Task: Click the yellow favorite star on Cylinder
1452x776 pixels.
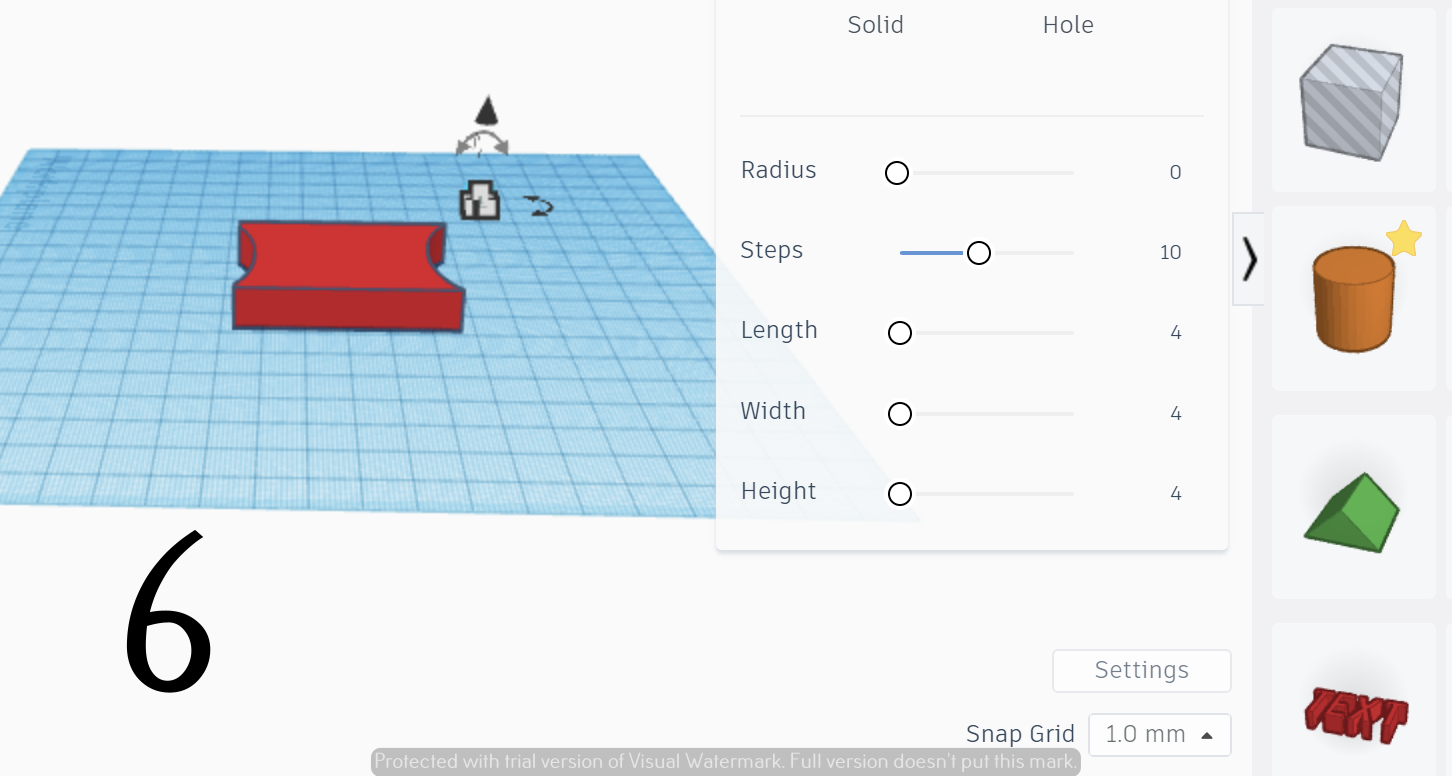Action: pos(1404,239)
